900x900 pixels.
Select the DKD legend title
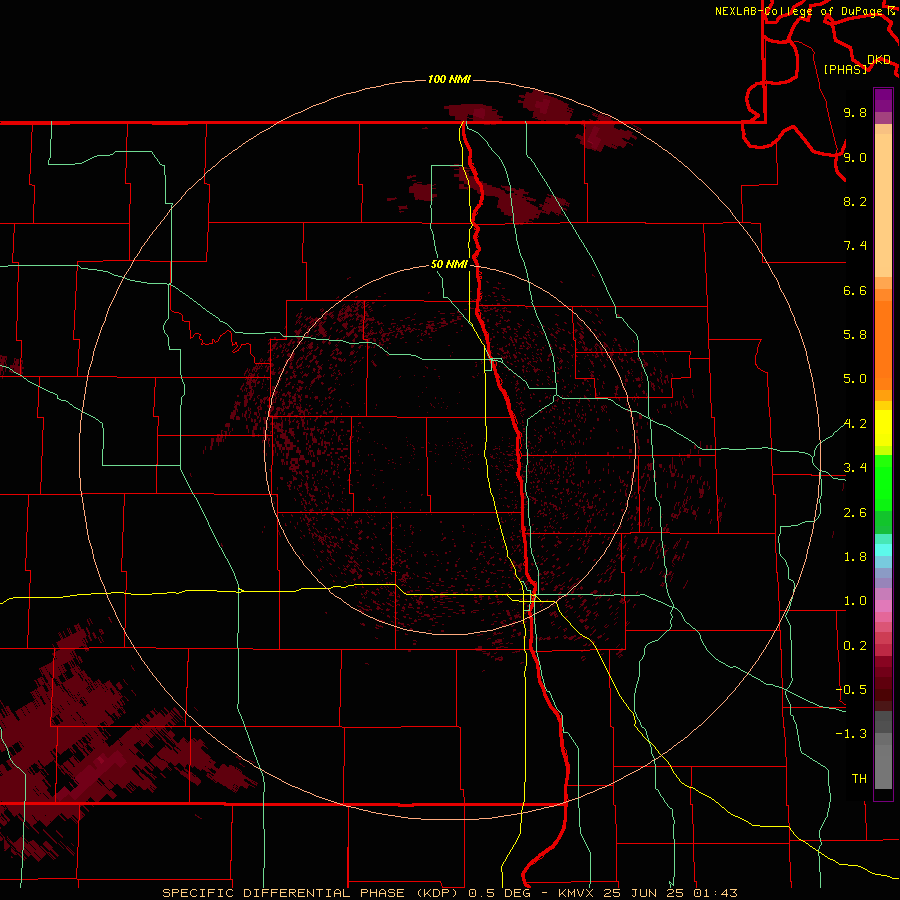click(879, 60)
